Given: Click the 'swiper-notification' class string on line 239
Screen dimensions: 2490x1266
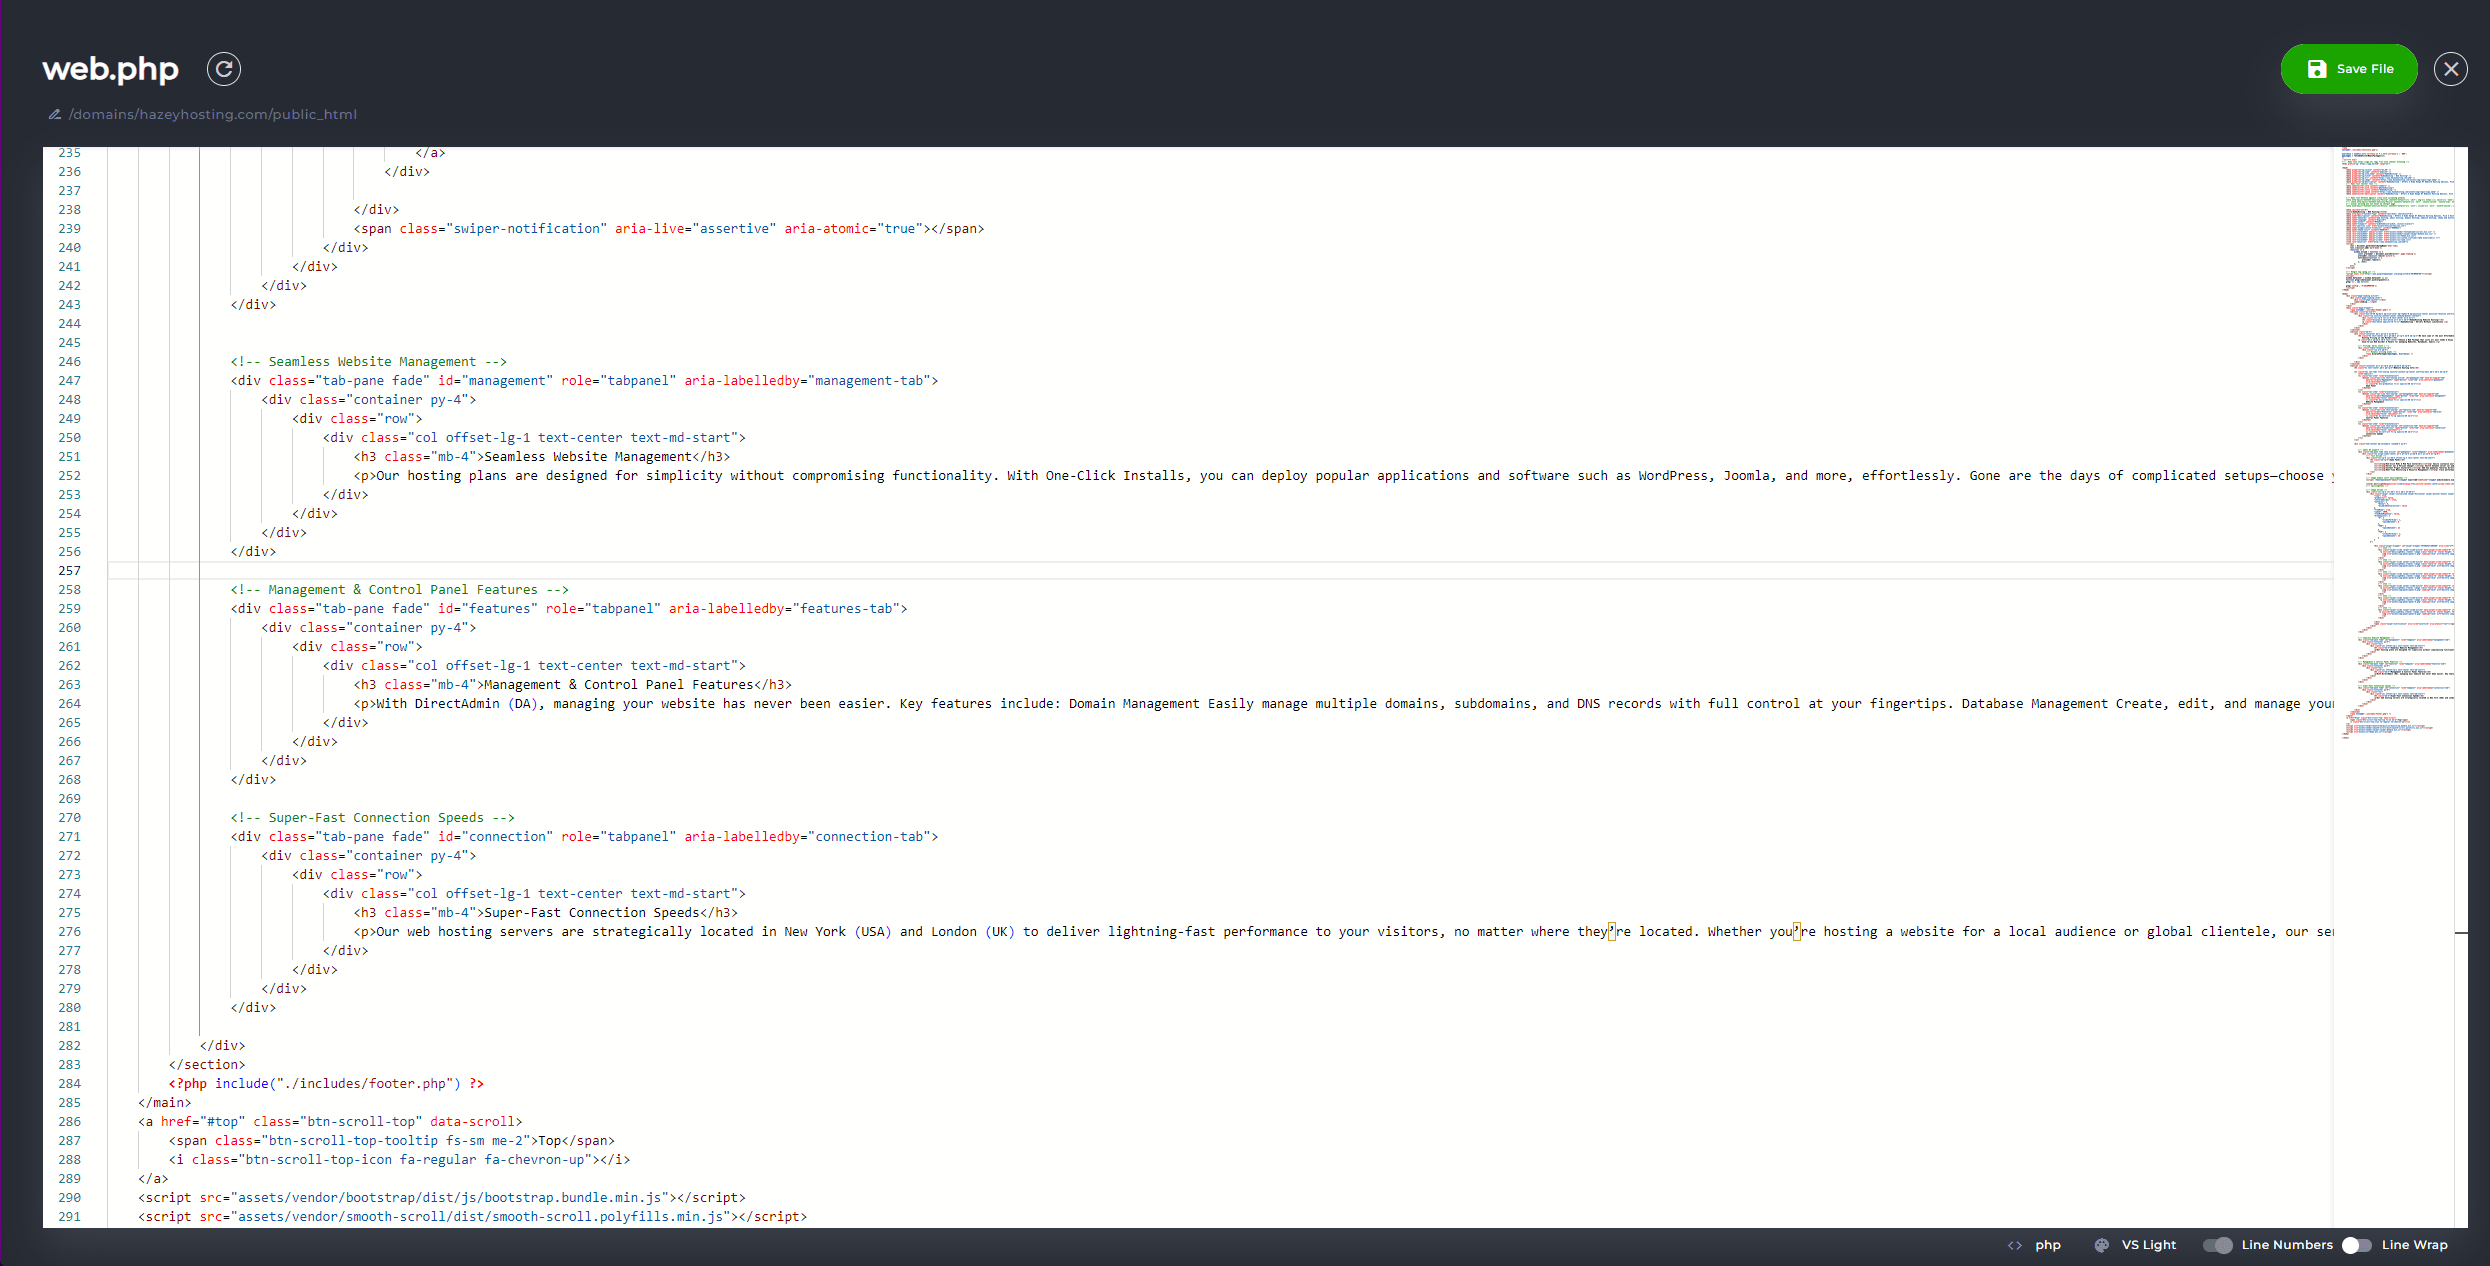Looking at the screenshot, I should tap(526, 229).
